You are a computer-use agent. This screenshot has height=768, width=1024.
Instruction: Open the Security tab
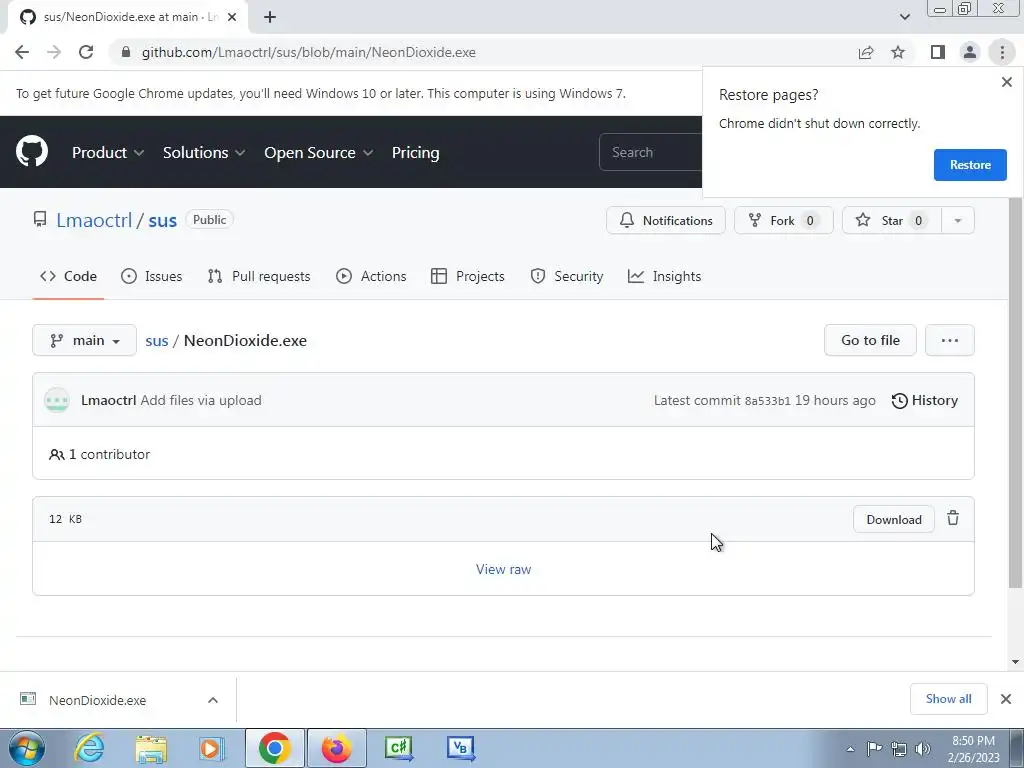coord(567,276)
